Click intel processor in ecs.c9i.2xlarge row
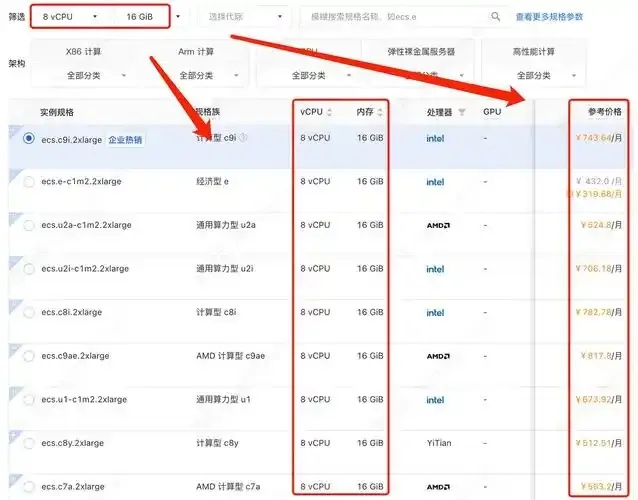This screenshot has width=638, height=500. click(x=435, y=138)
